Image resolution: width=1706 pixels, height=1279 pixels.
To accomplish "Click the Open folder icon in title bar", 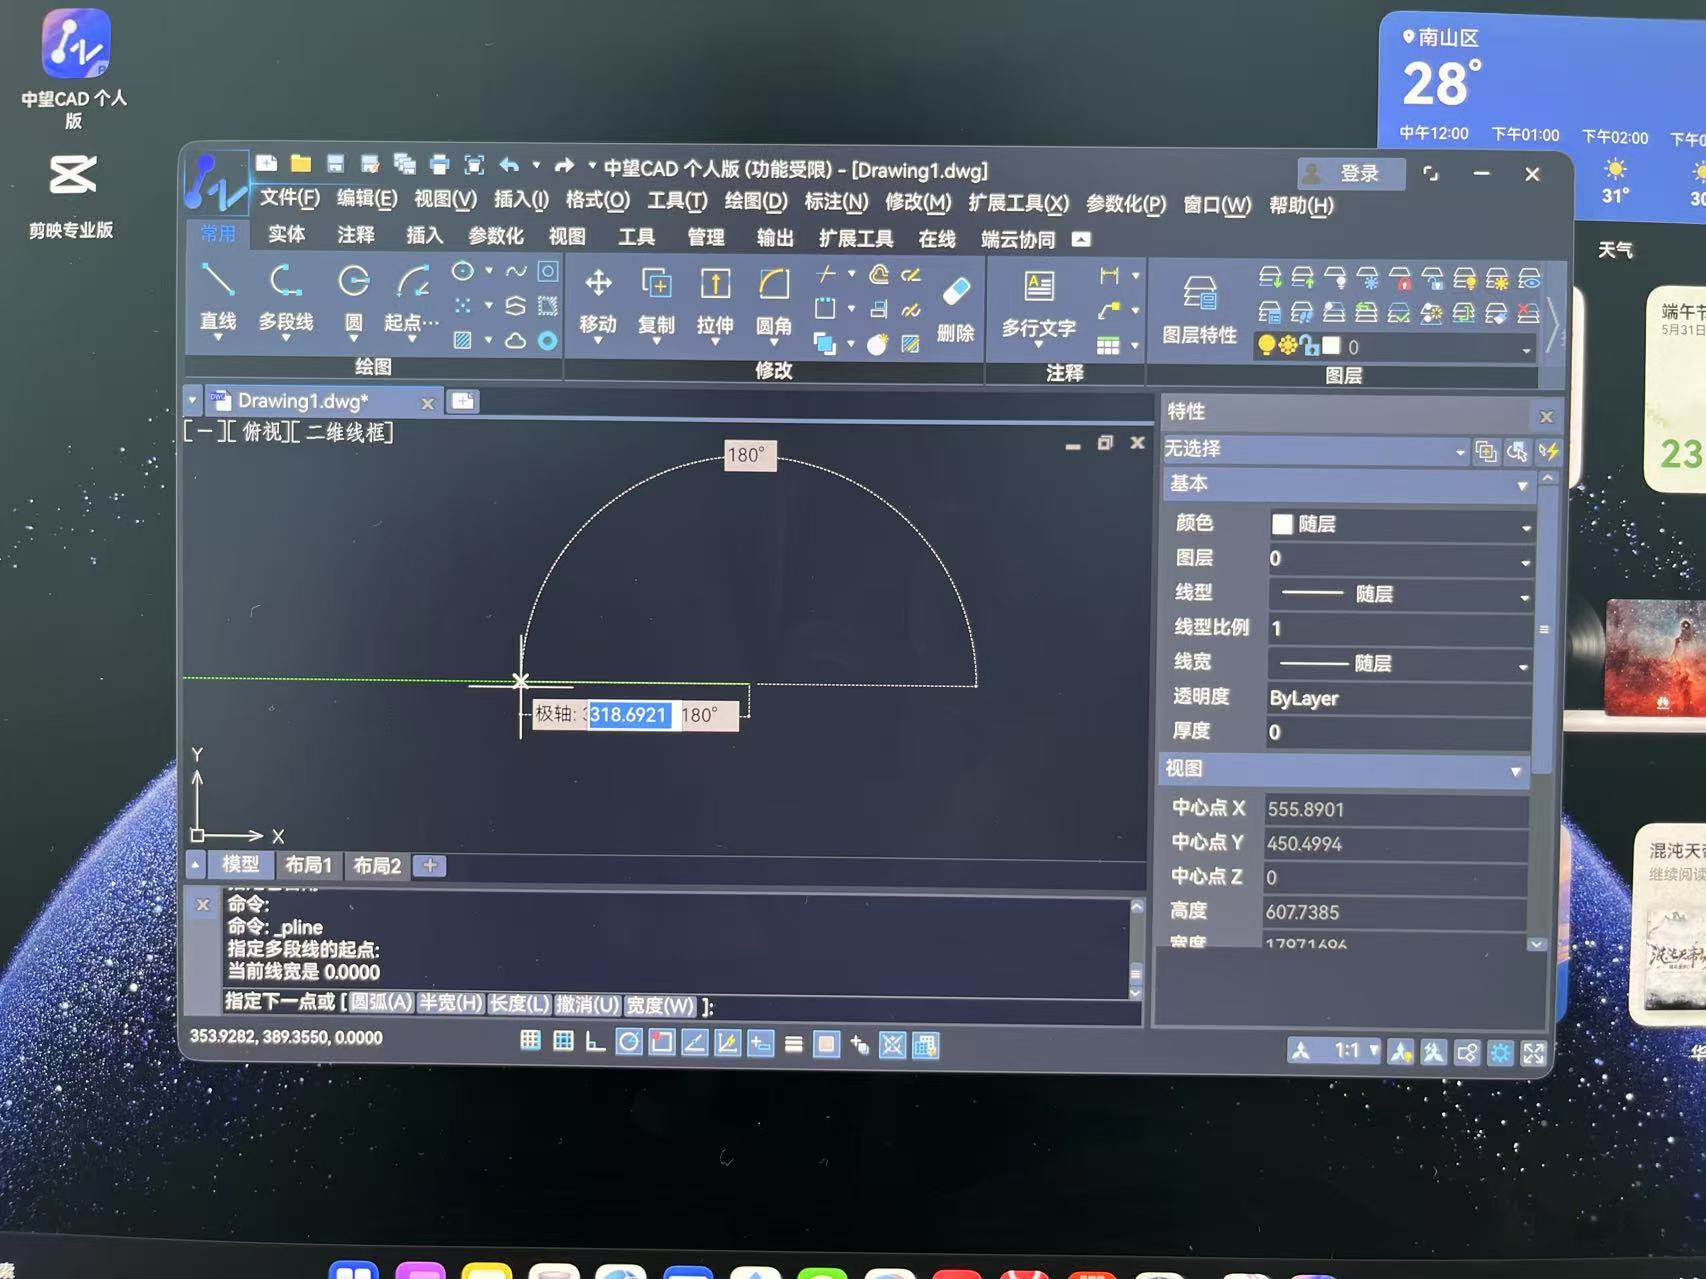I will (x=301, y=163).
